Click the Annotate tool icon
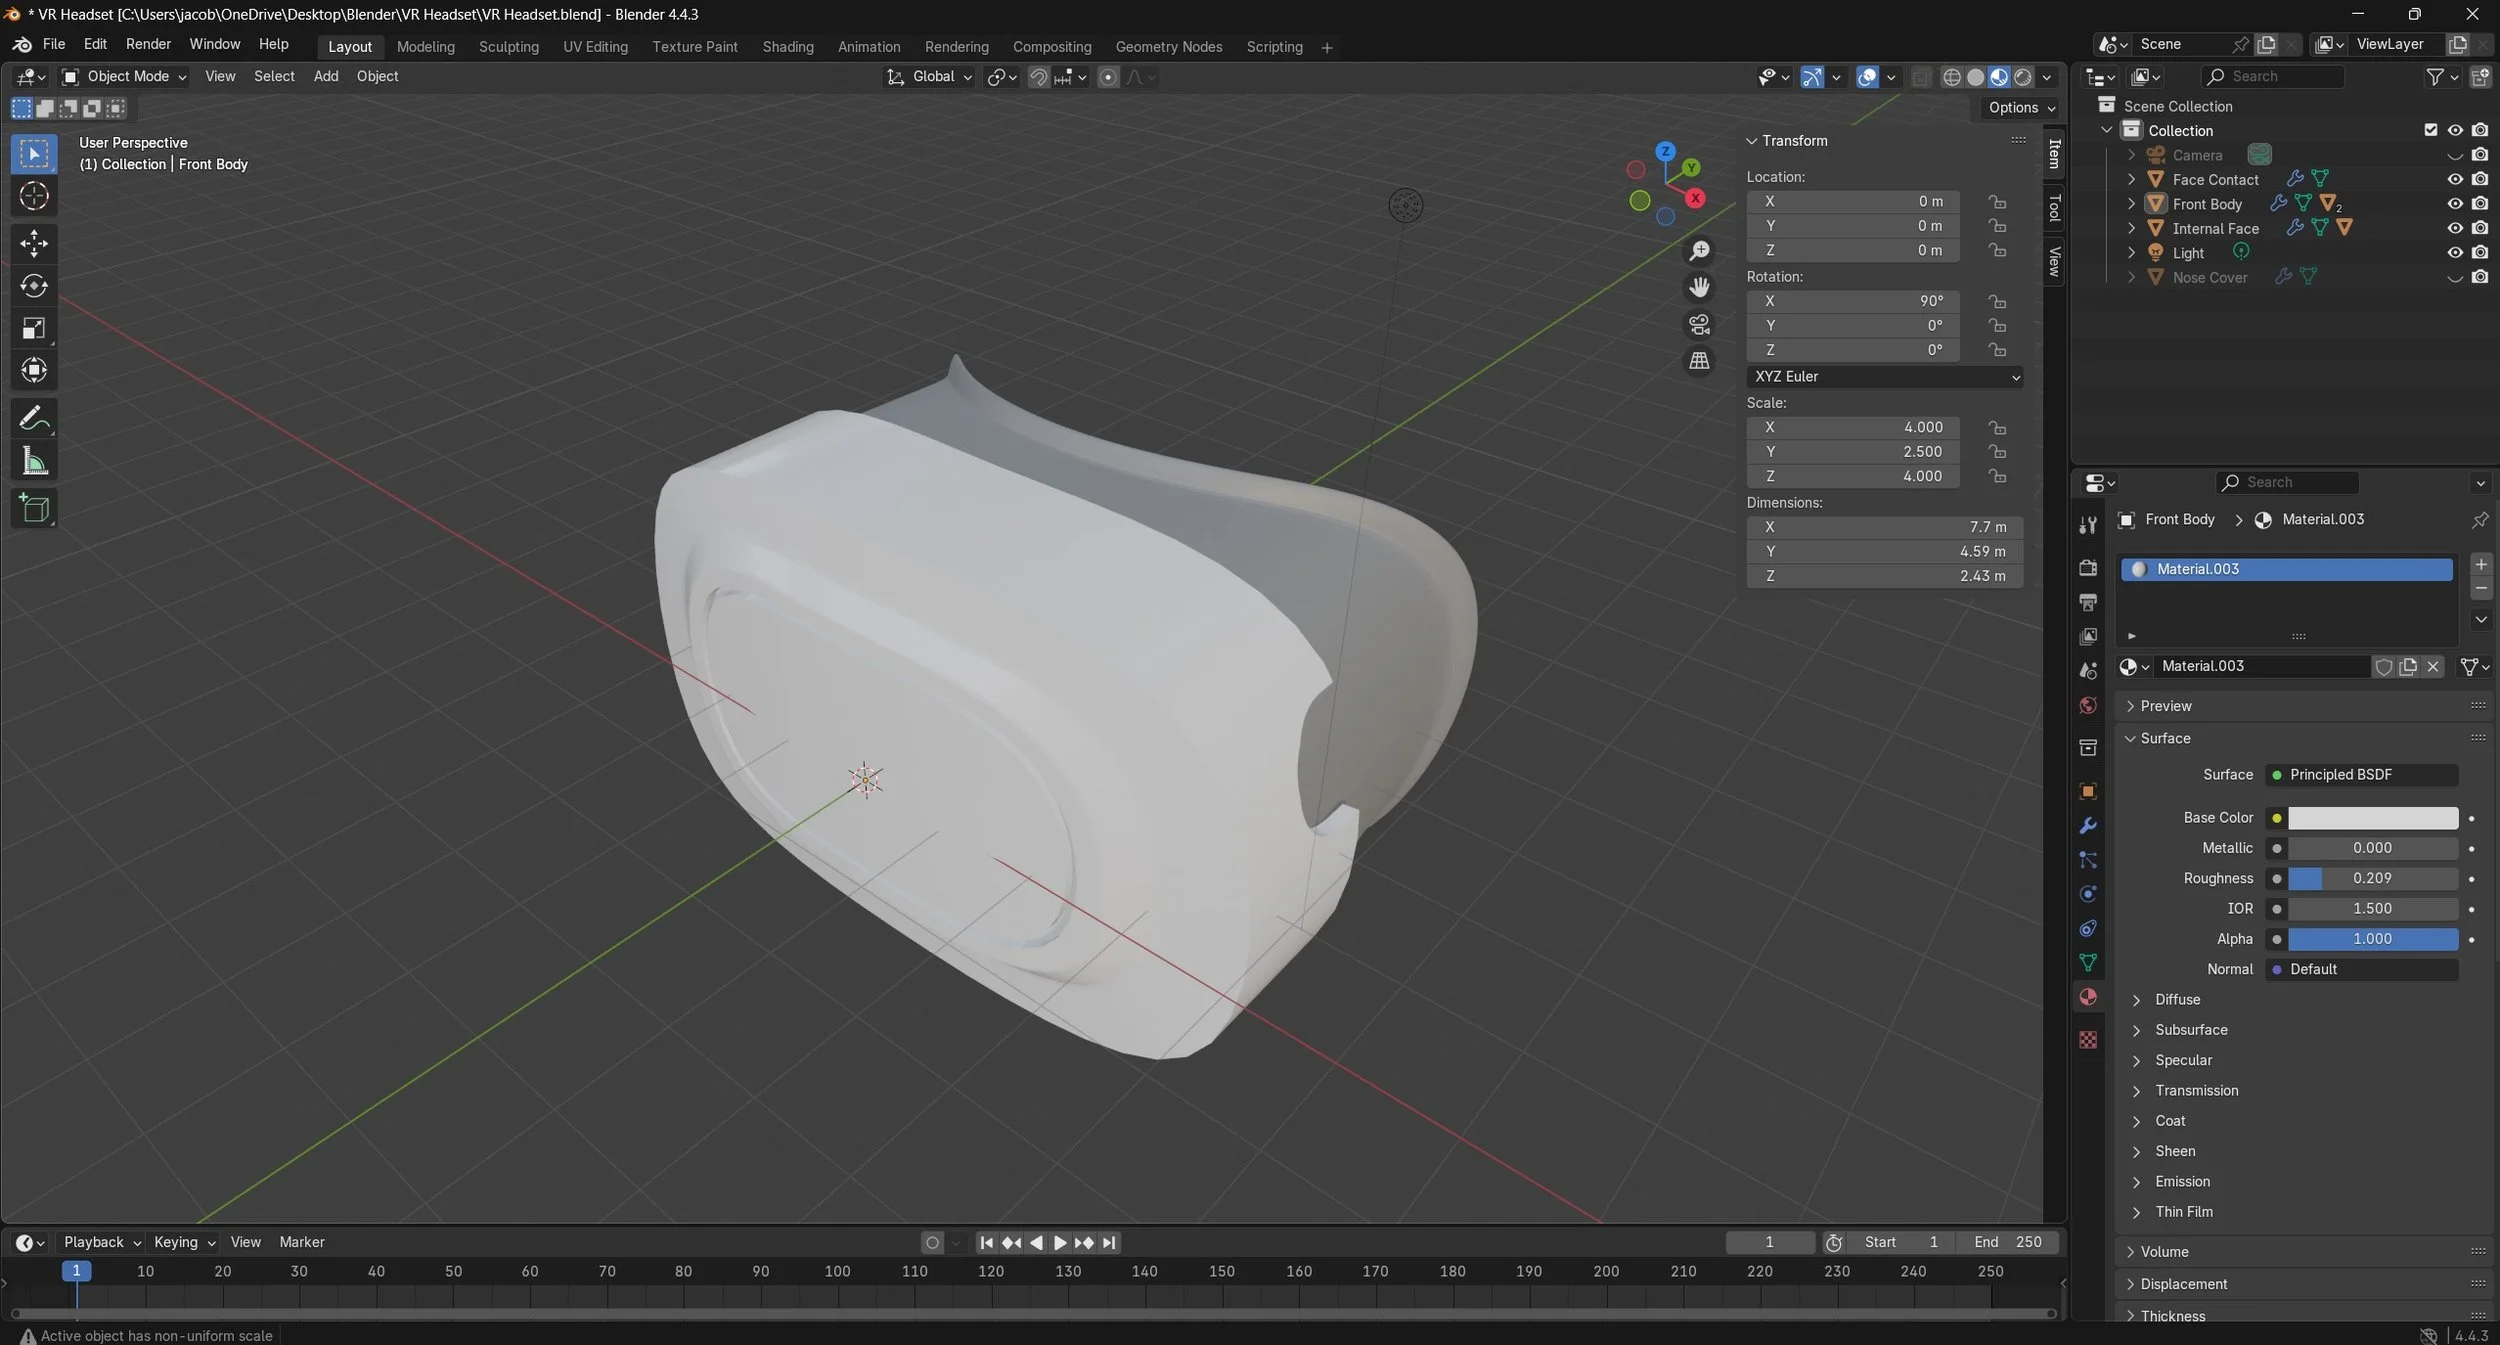This screenshot has width=2500, height=1345. coord(34,418)
